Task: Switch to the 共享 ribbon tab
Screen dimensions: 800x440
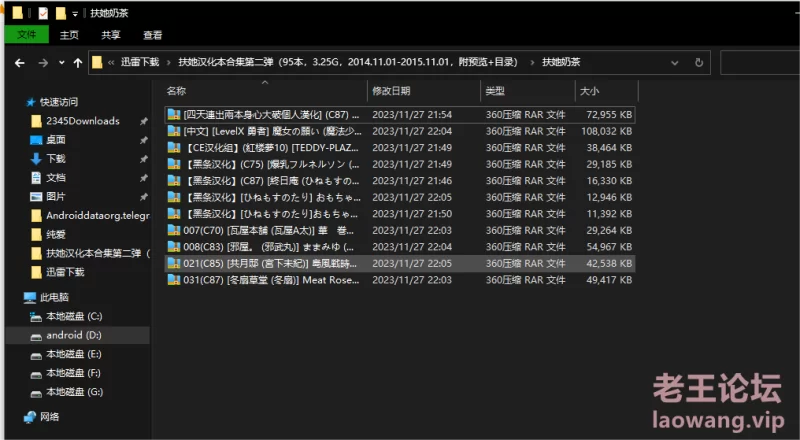Action: coord(111,35)
